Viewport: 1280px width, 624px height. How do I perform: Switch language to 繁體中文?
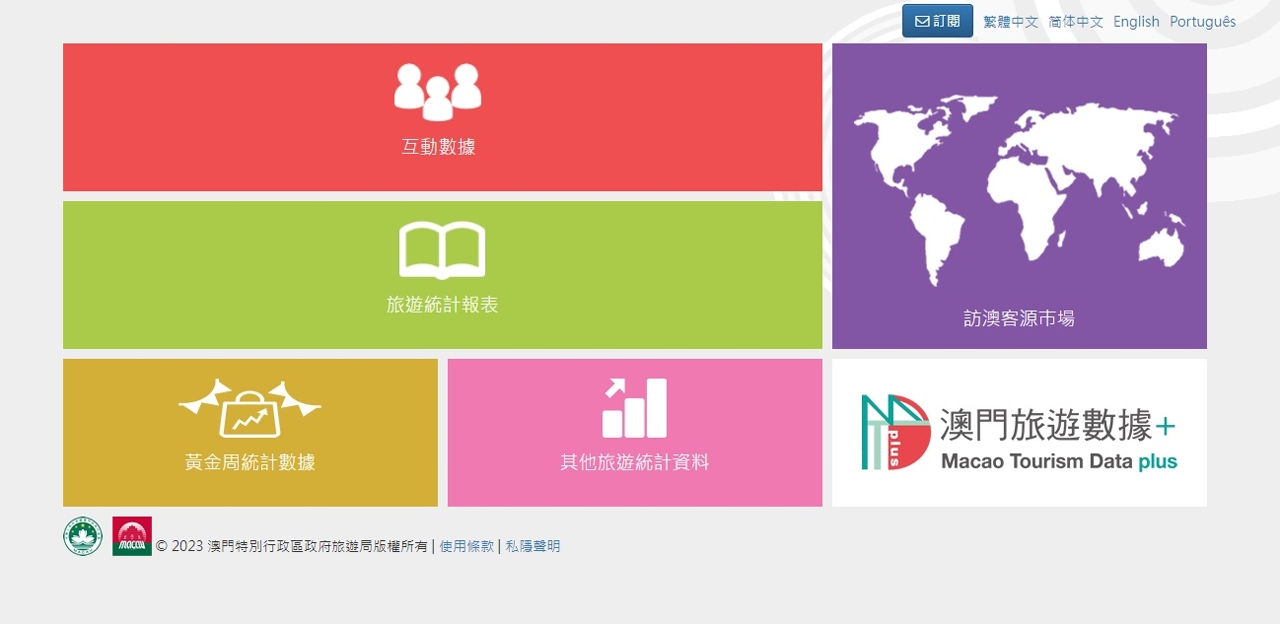pyautogui.click(x=1011, y=22)
